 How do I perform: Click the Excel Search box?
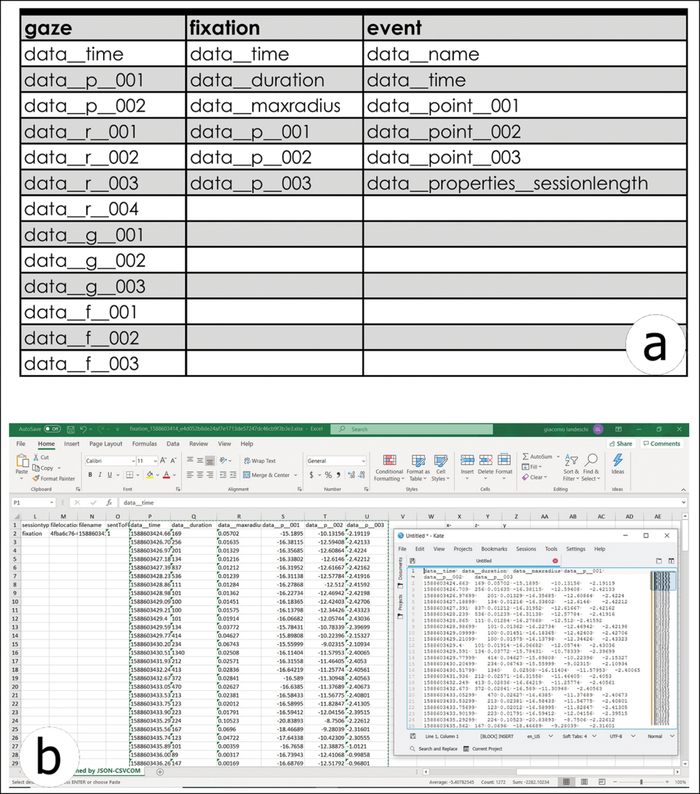click(x=412, y=429)
